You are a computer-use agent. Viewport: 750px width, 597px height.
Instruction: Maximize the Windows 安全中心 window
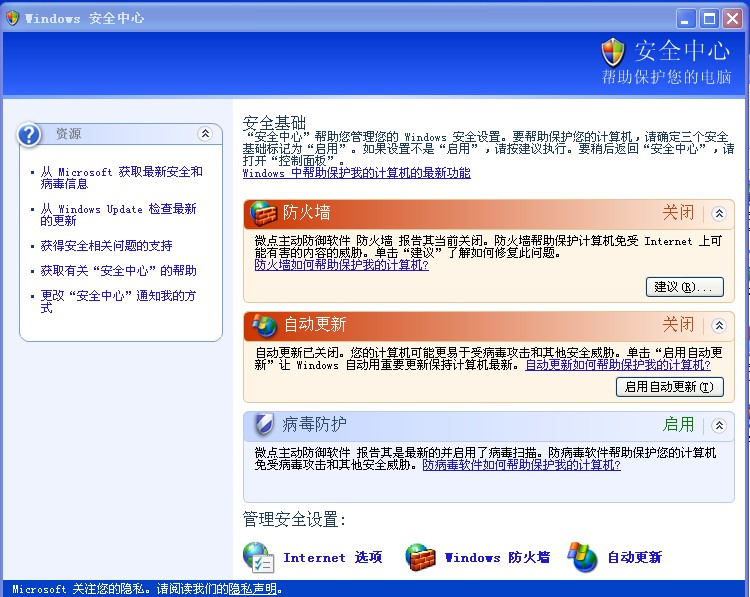tap(709, 19)
